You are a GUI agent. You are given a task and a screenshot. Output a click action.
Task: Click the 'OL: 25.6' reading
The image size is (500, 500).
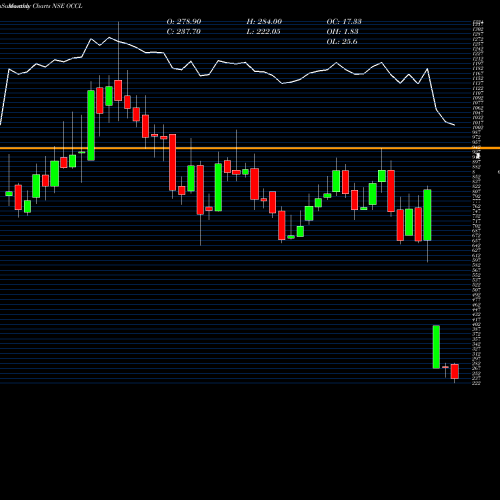[342, 42]
